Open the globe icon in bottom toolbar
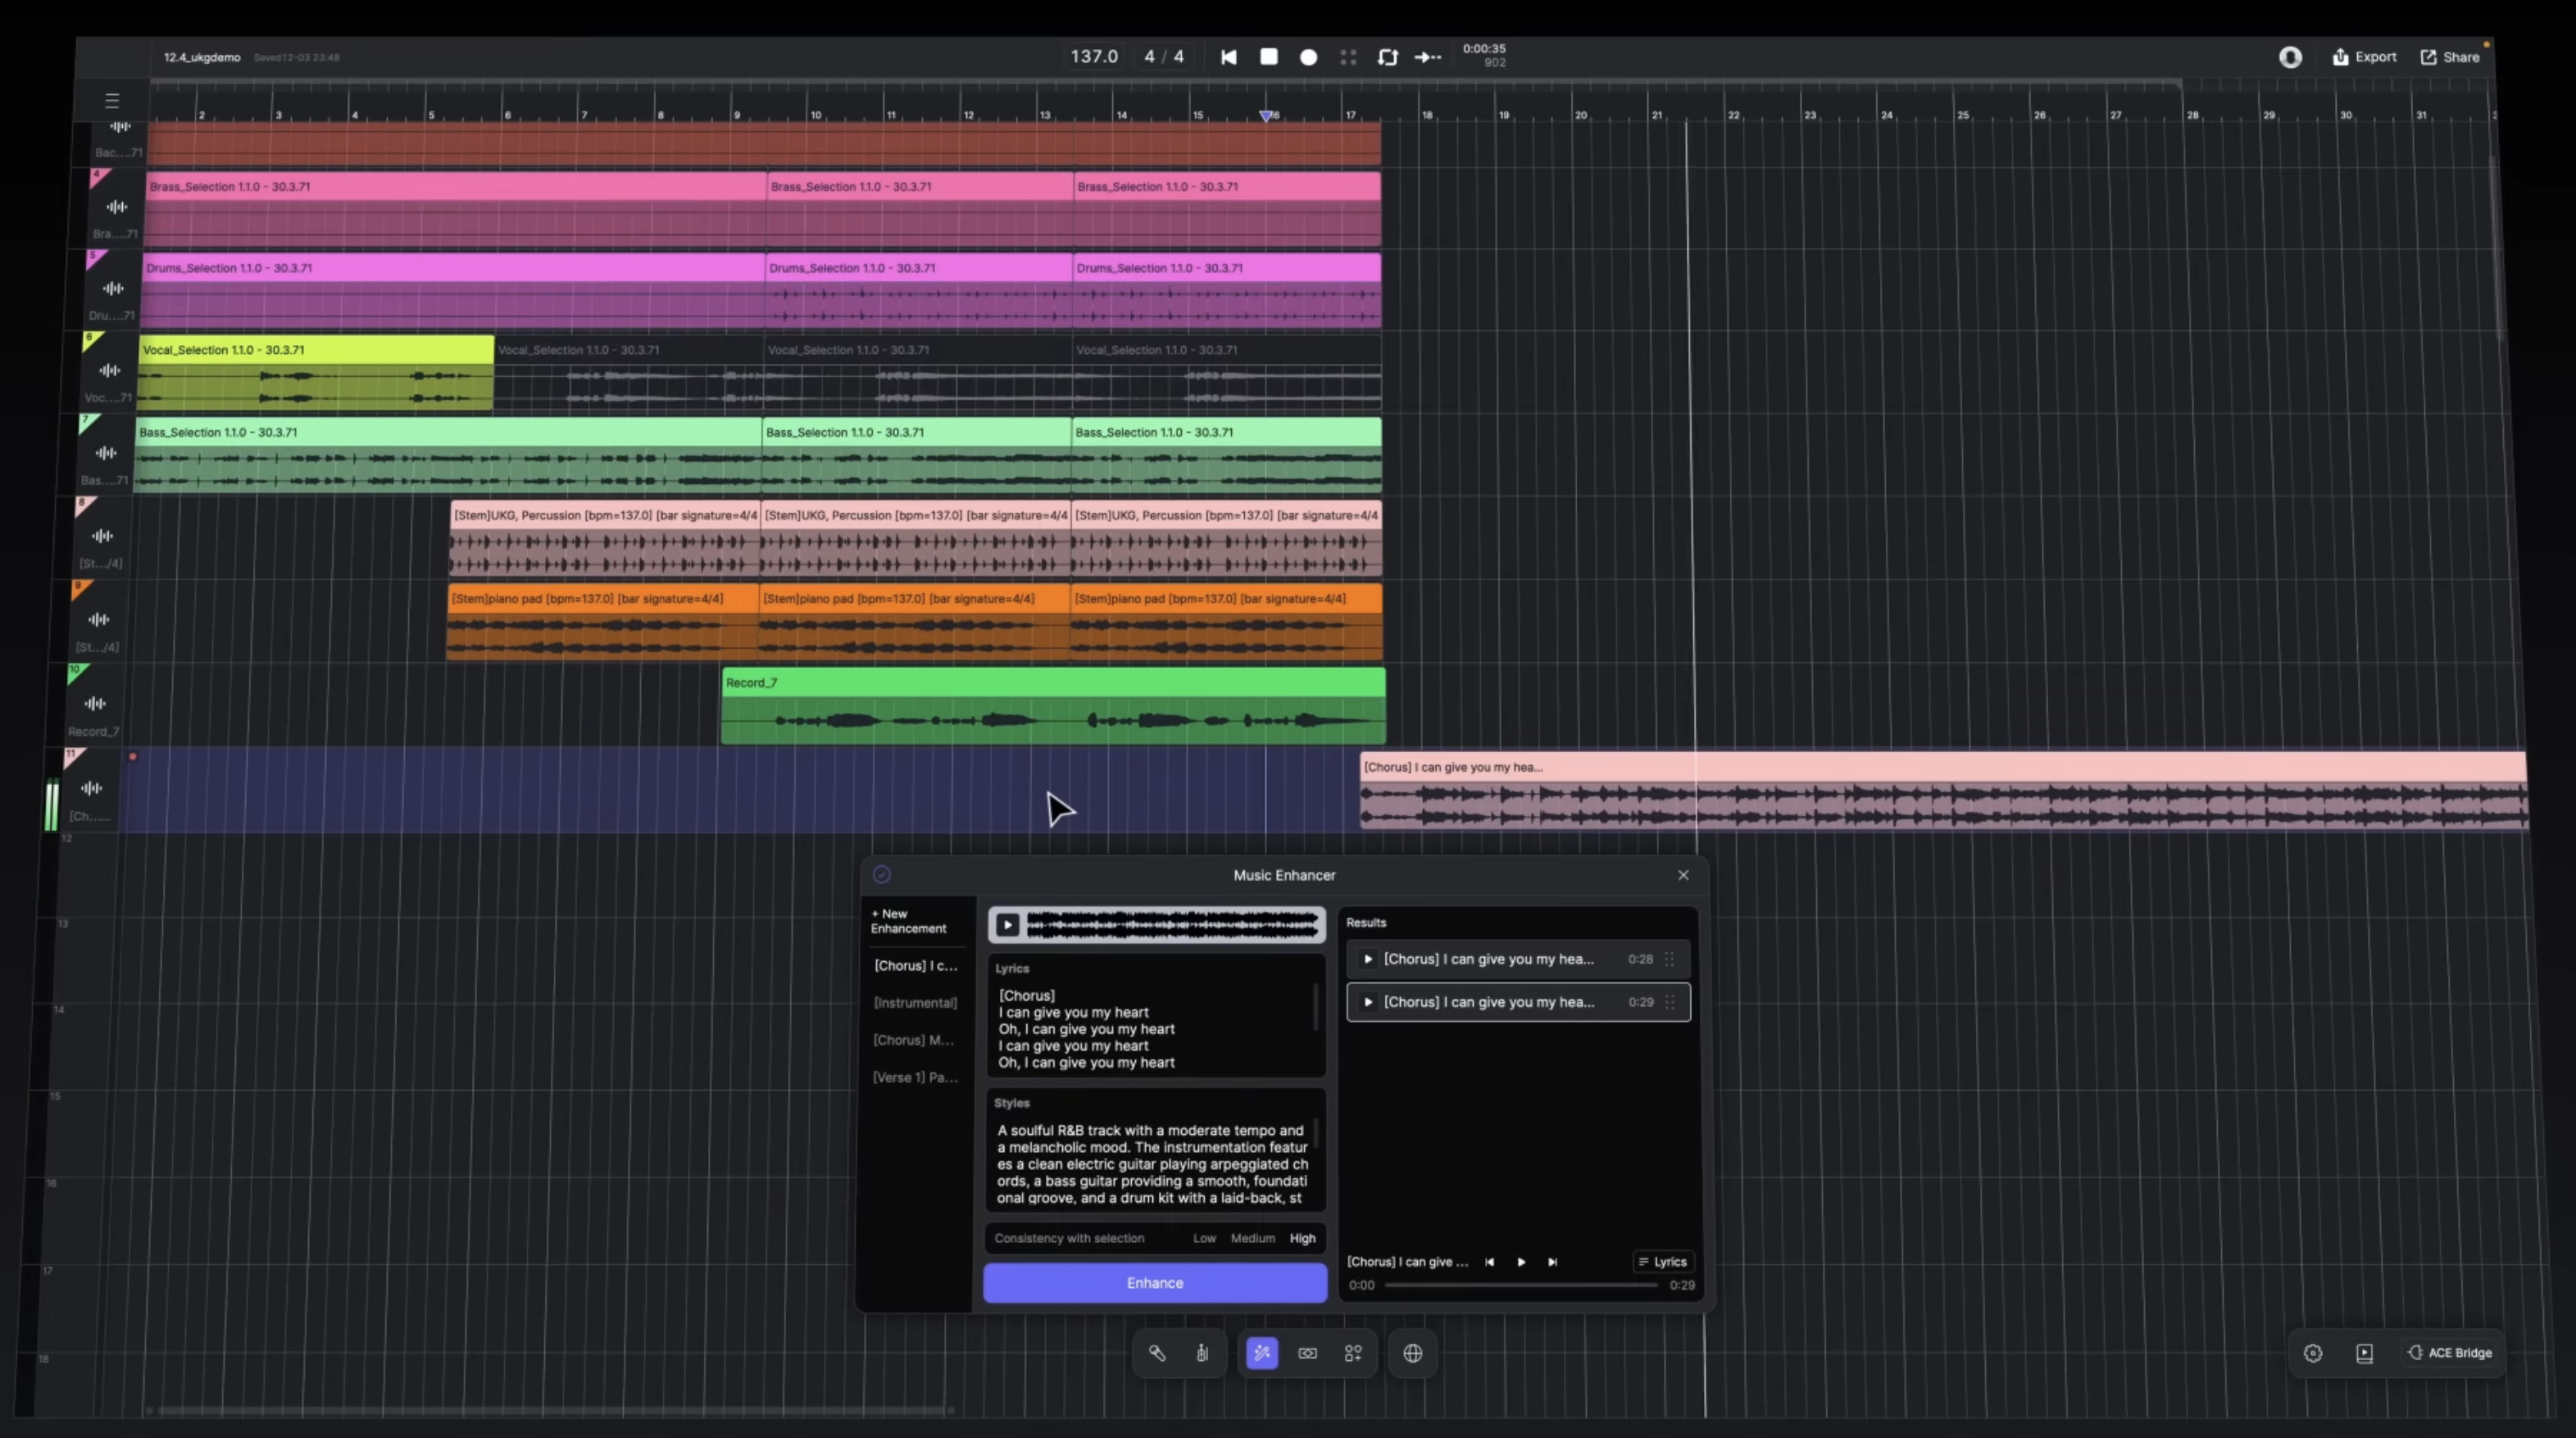This screenshot has height=1438, width=2576. [x=1412, y=1353]
